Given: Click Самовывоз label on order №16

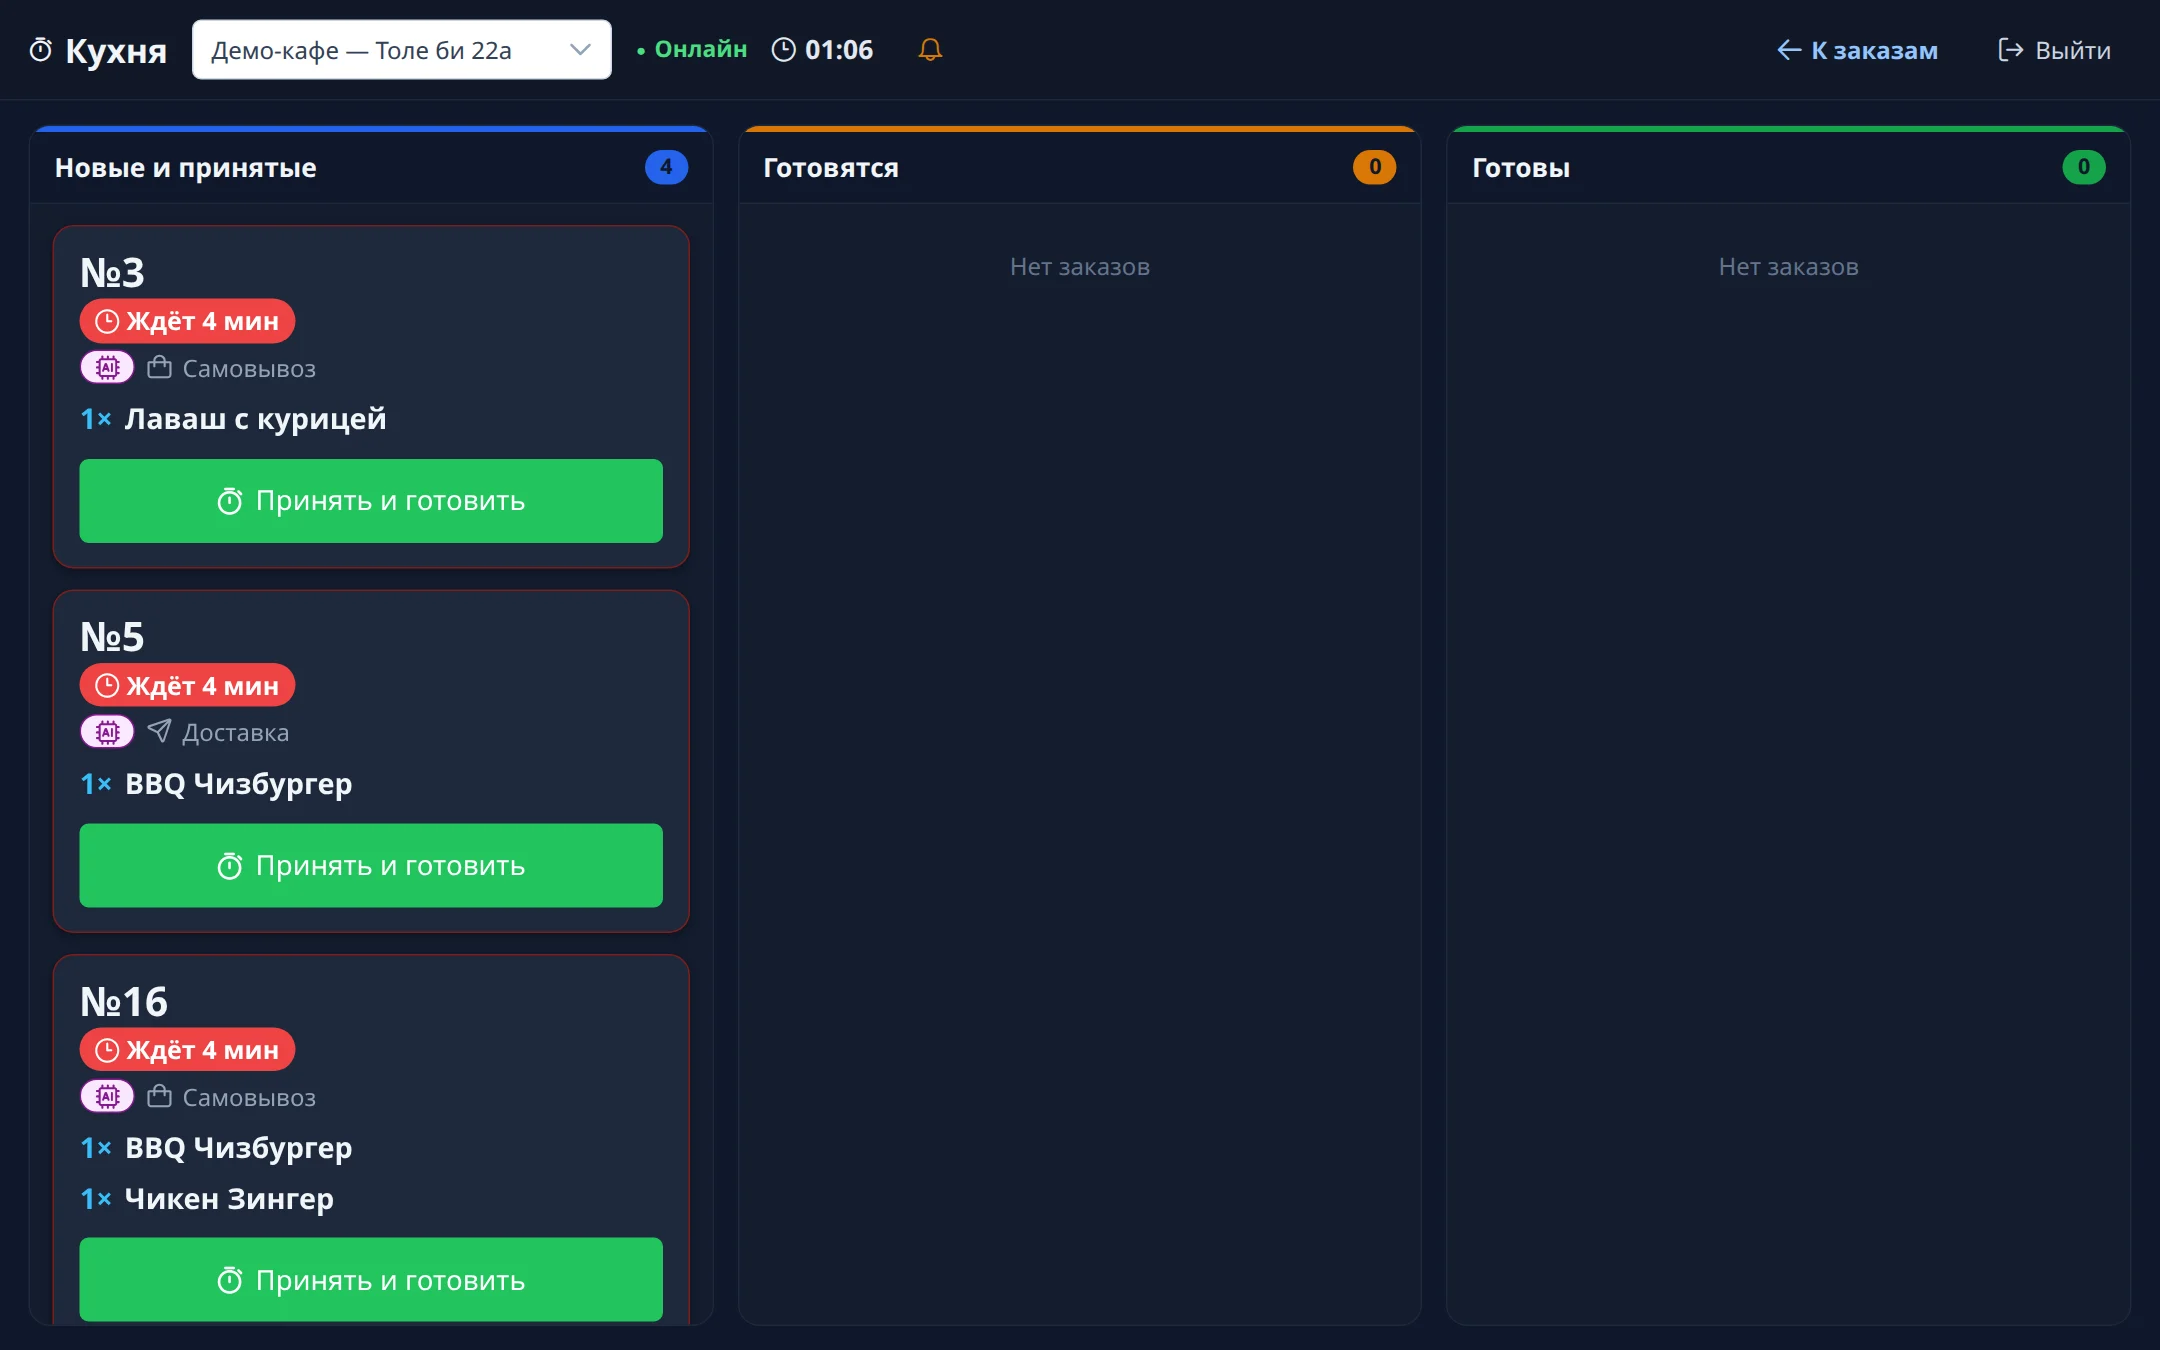Looking at the screenshot, I should click(x=249, y=1098).
